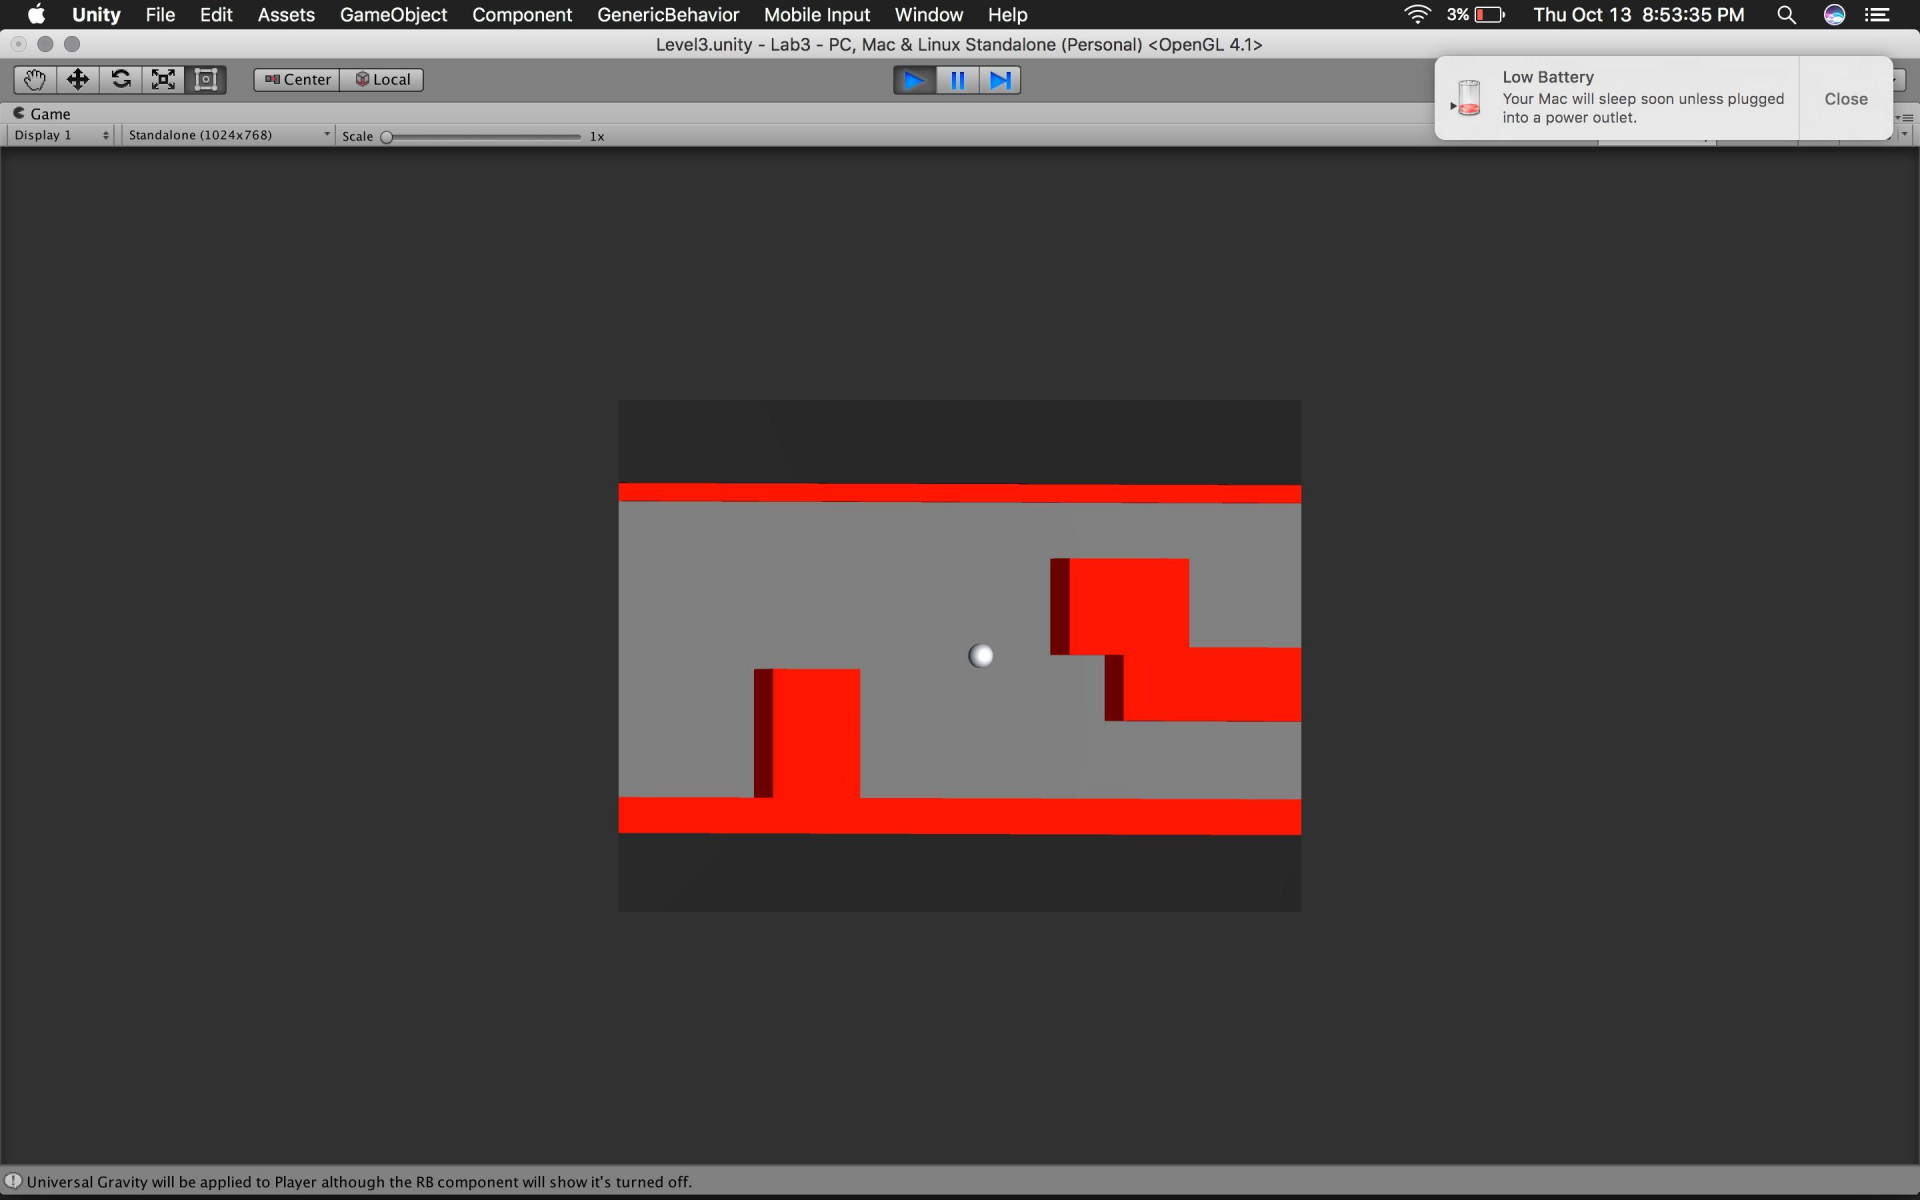Open the Mobile Input menu

coord(817,15)
